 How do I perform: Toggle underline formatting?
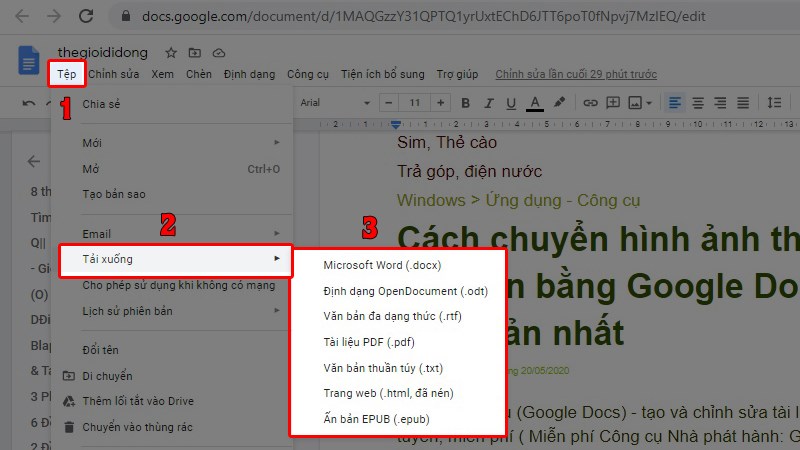click(x=511, y=103)
